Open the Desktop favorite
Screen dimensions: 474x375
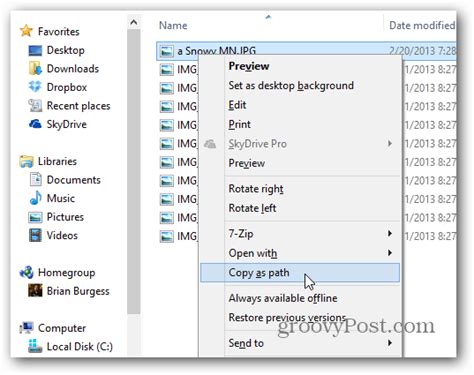point(66,50)
